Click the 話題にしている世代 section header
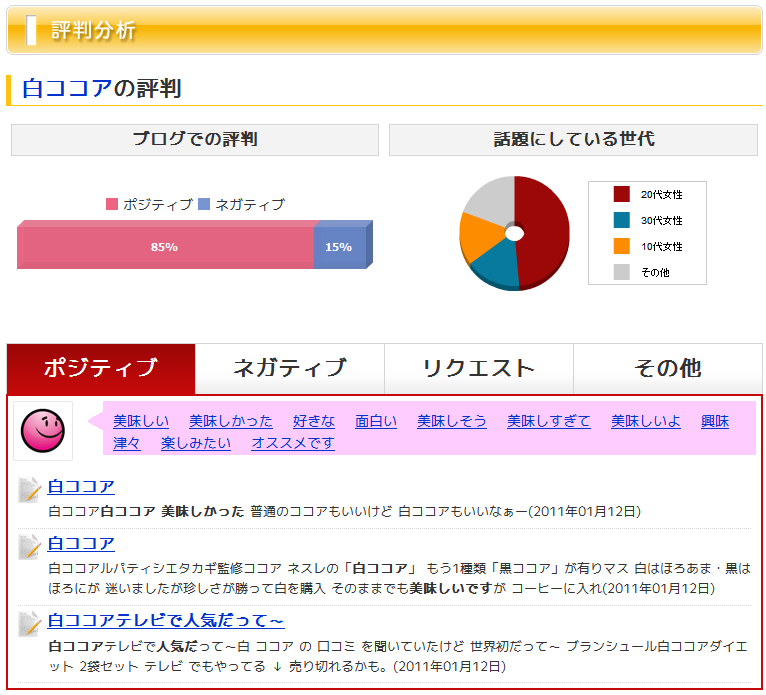 tap(574, 140)
